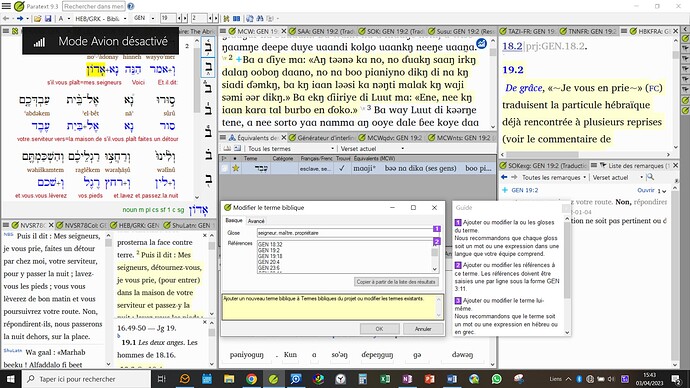The height and width of the screenshot is (388, 690).
Task: Open Windows Start menu
Action: click(11, 379)
